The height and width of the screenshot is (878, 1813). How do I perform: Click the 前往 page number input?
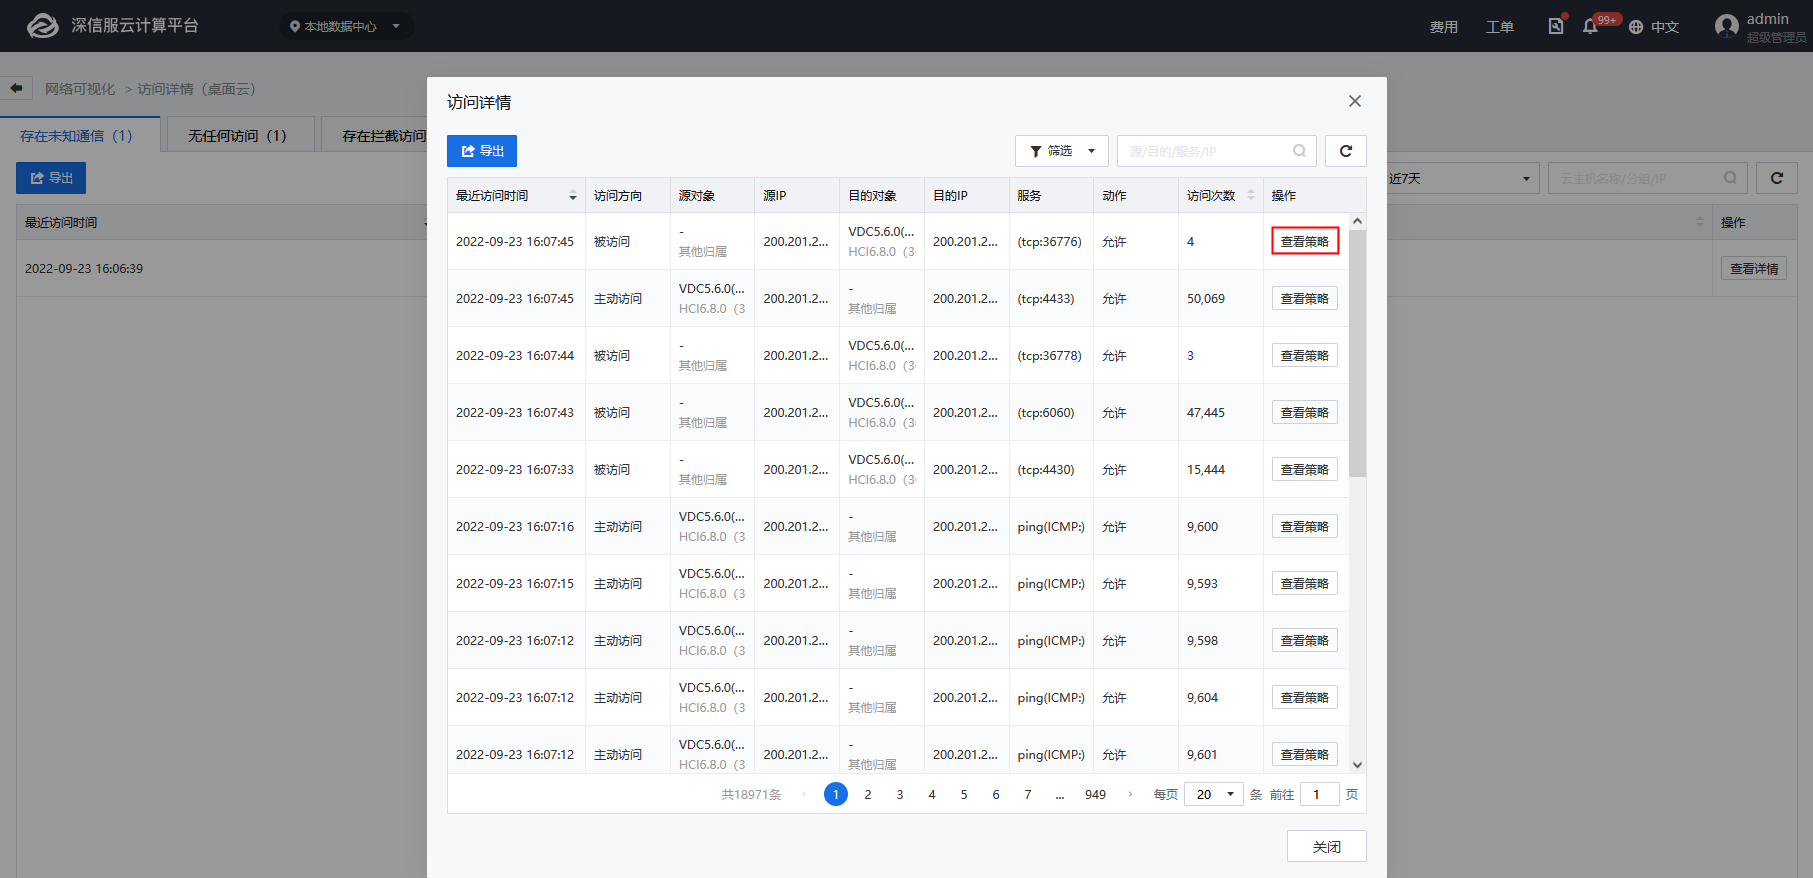pos(1319,794)
